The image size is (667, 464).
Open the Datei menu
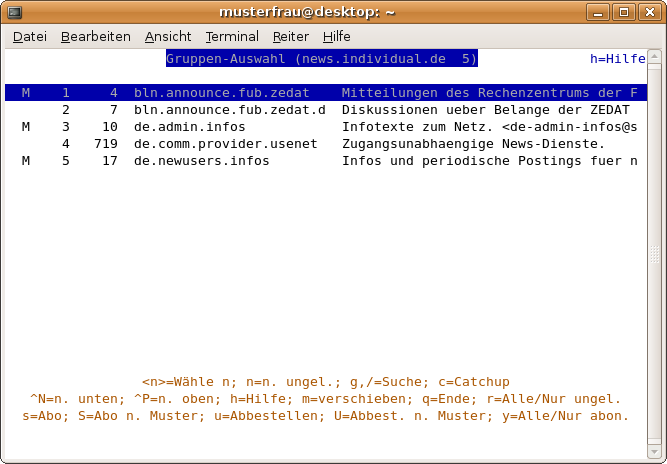30,36
